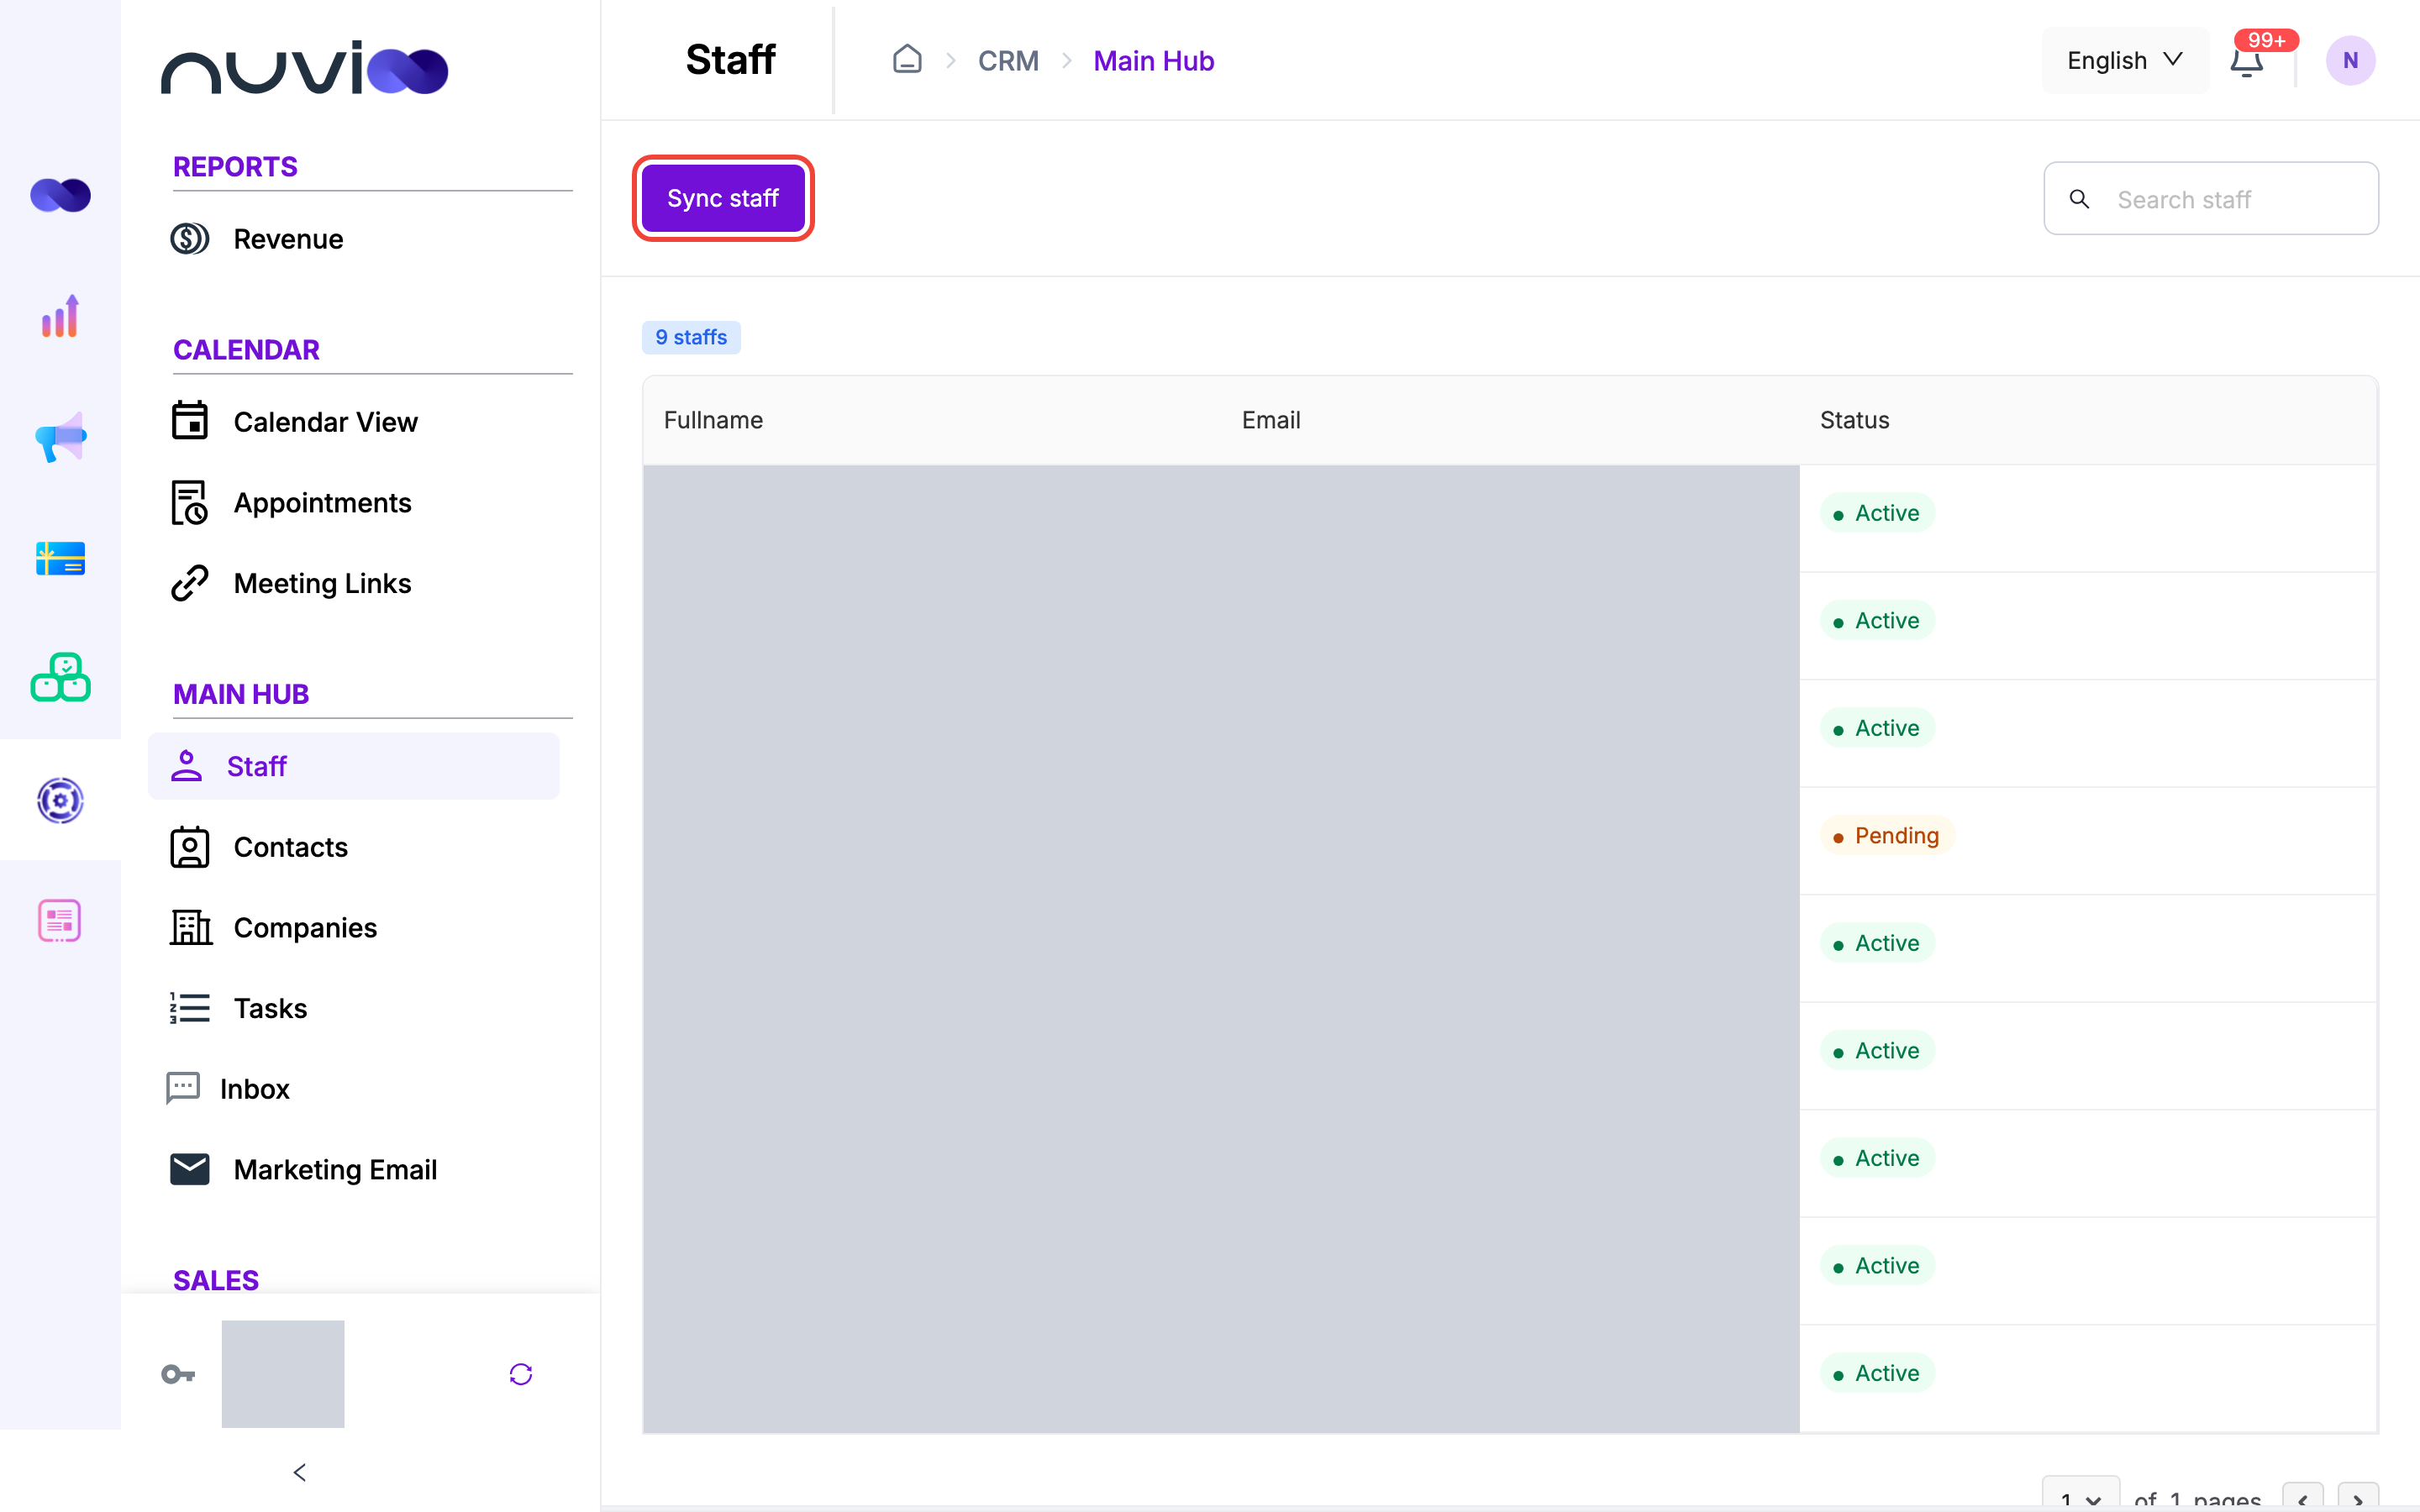
Task: Open the megaphone marketing icon in the rail
Action: (60, 437)
